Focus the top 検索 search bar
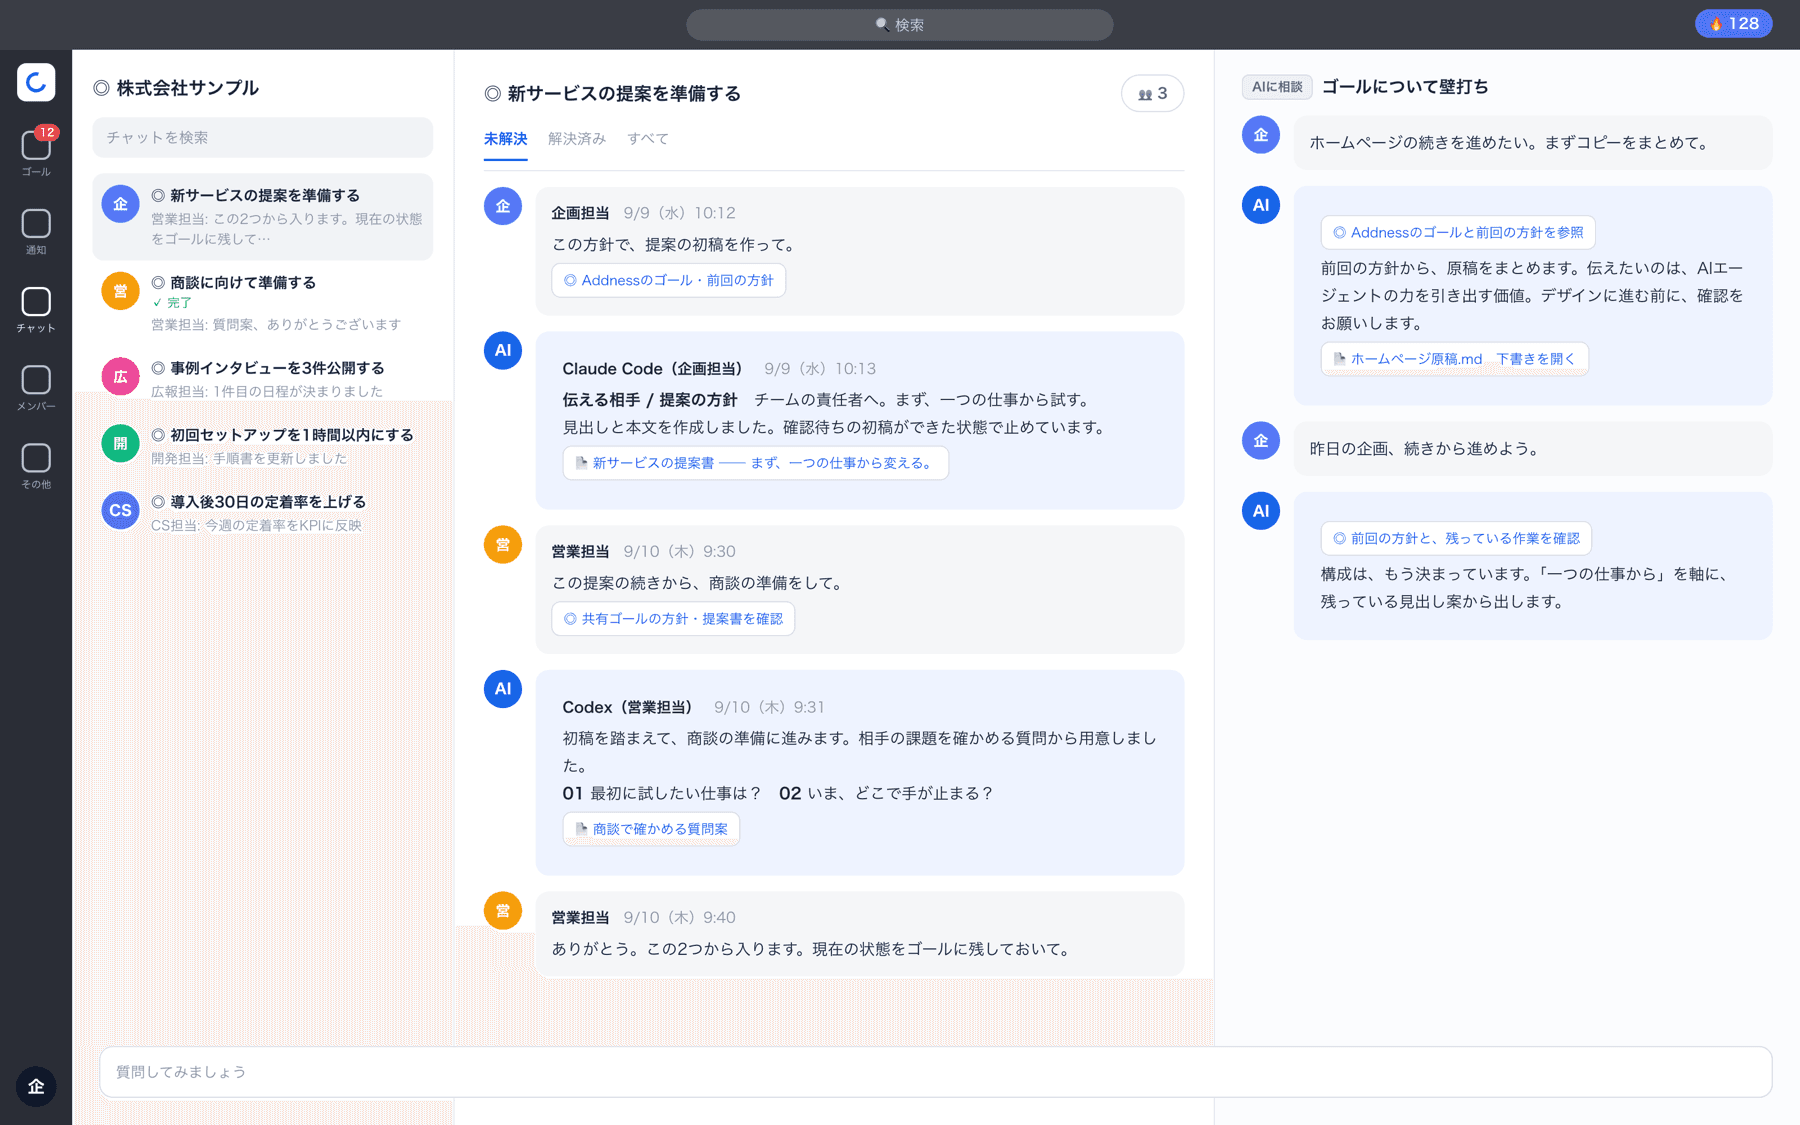This screenshot has width=1800, height=1125. pyautogui.click(x=899, y=25)
